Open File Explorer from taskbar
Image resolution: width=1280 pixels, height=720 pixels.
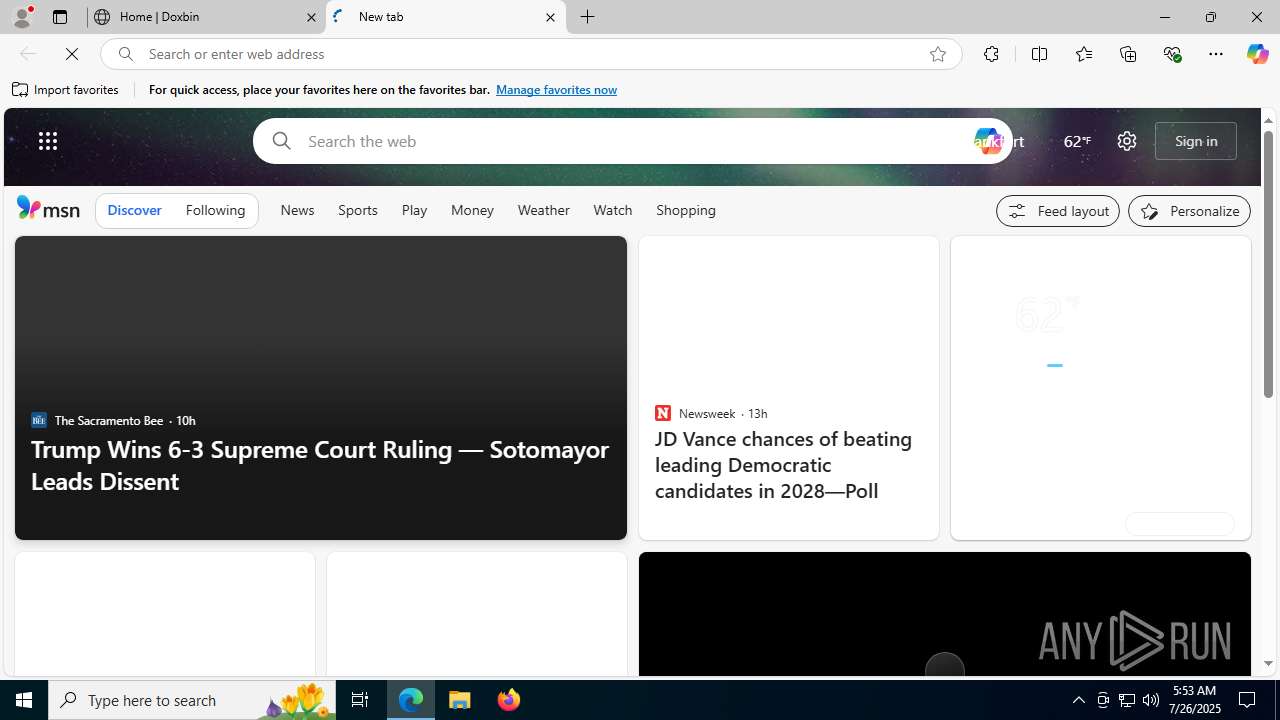click(460, 700)
